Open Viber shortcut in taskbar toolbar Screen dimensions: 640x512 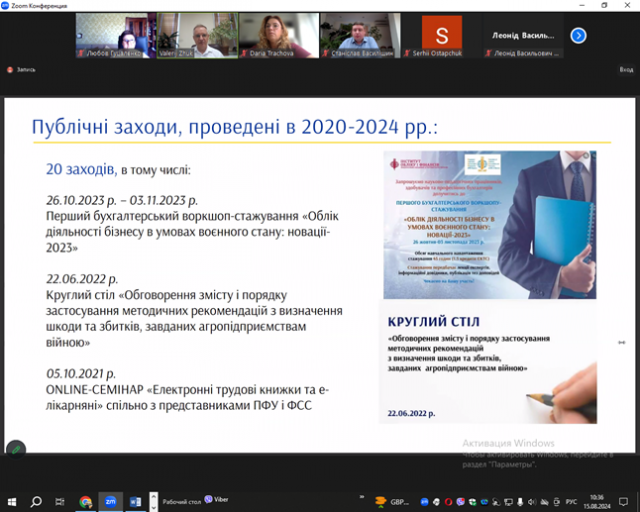216,499
